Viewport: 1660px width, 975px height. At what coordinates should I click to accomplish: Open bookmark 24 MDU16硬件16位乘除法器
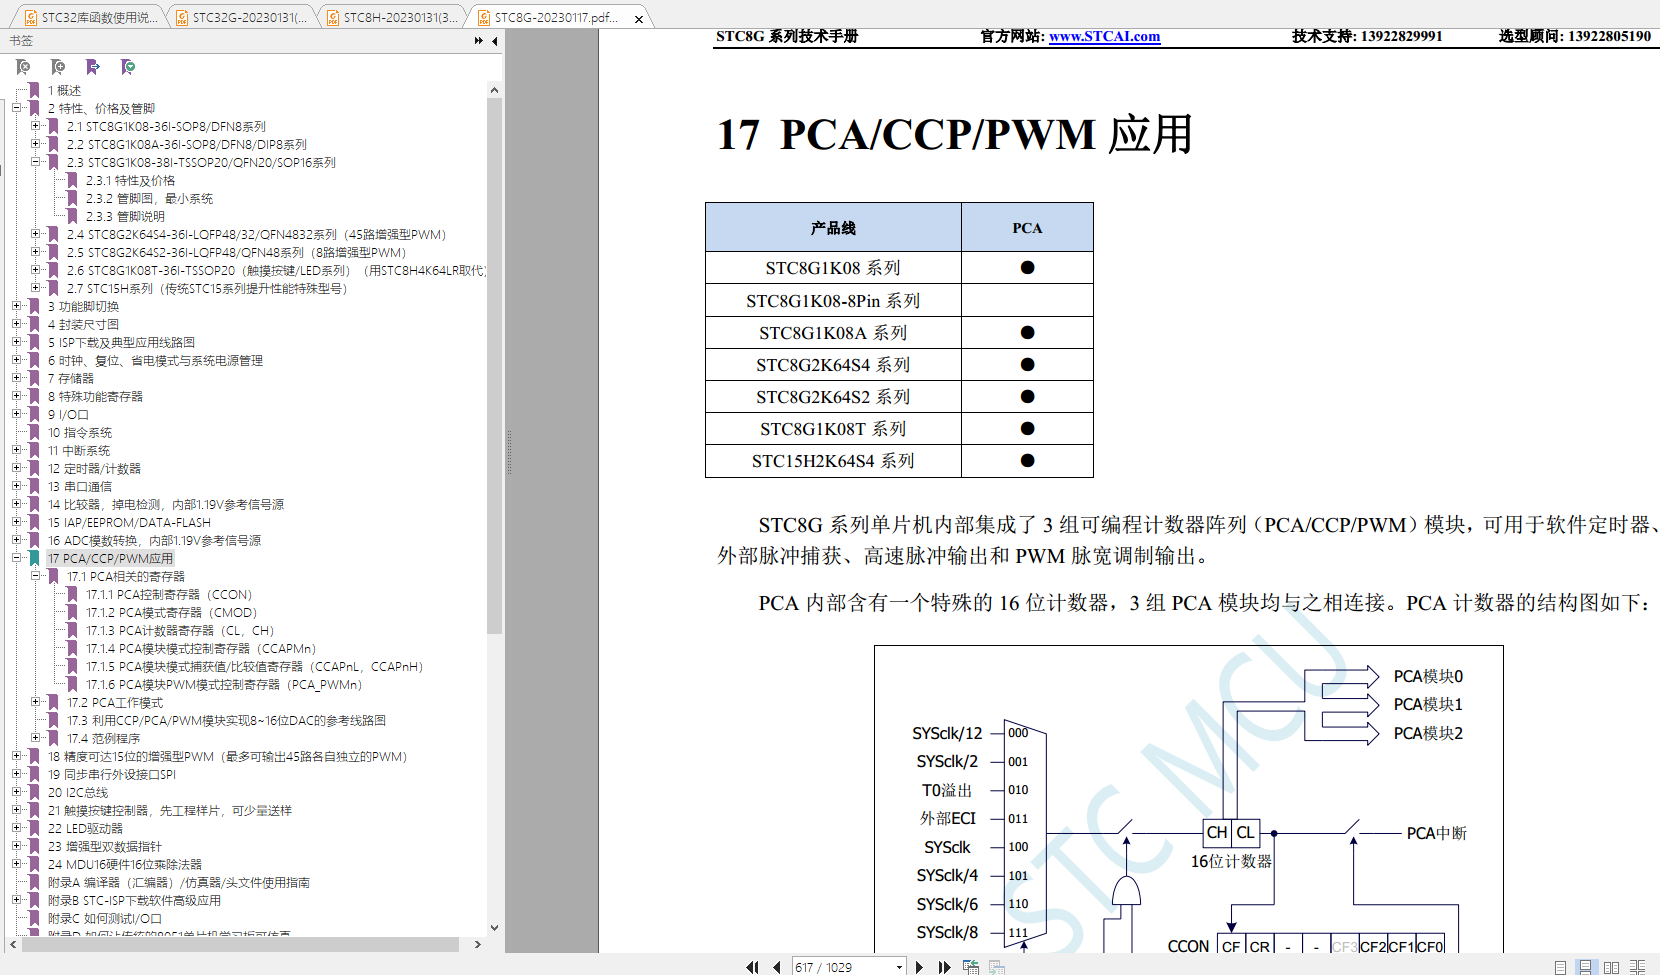(x=124, y=864)
